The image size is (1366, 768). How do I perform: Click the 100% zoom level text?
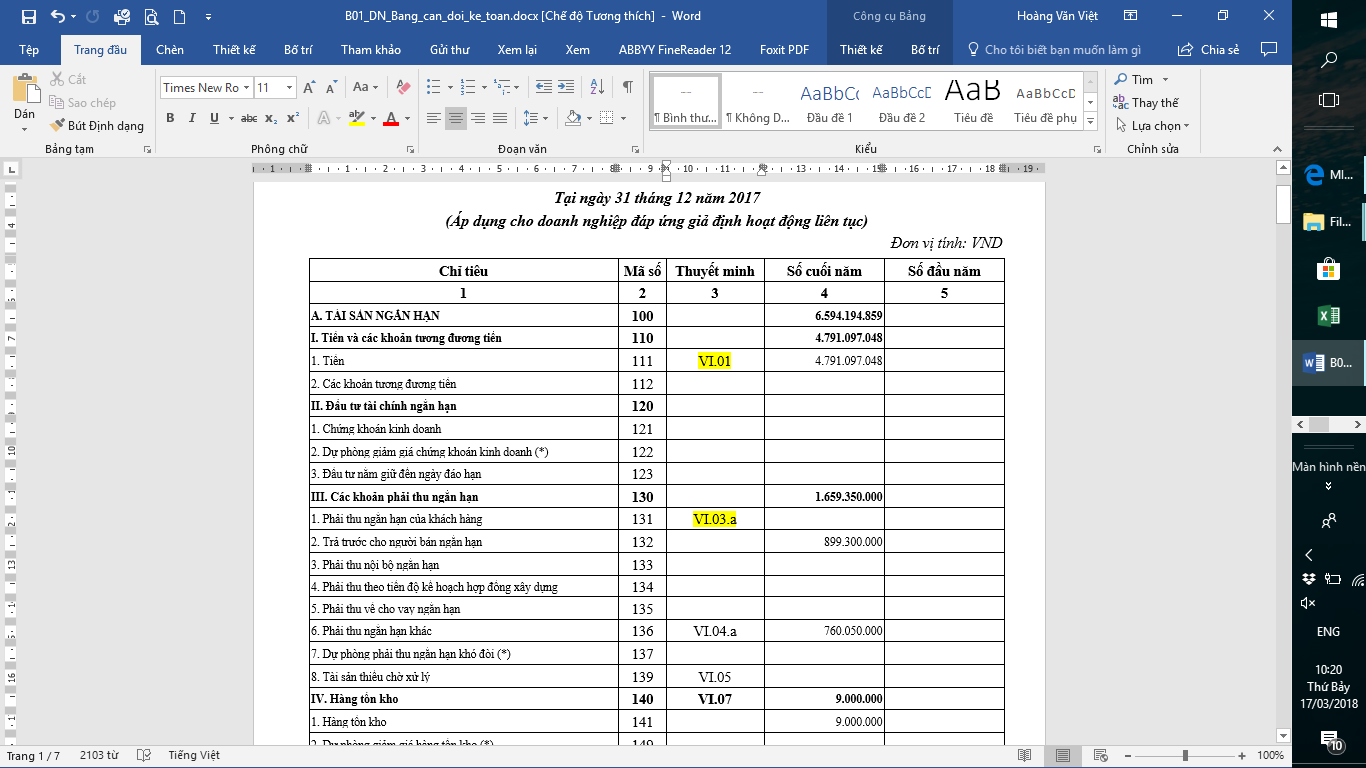(x=1270, y=755)
